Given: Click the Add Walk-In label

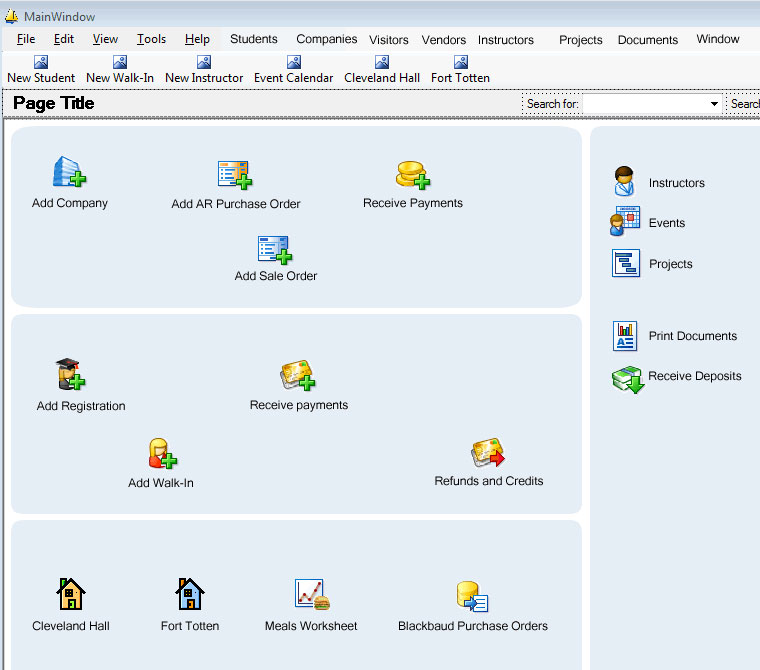Looking at the screenshot, I should [160, 483].
